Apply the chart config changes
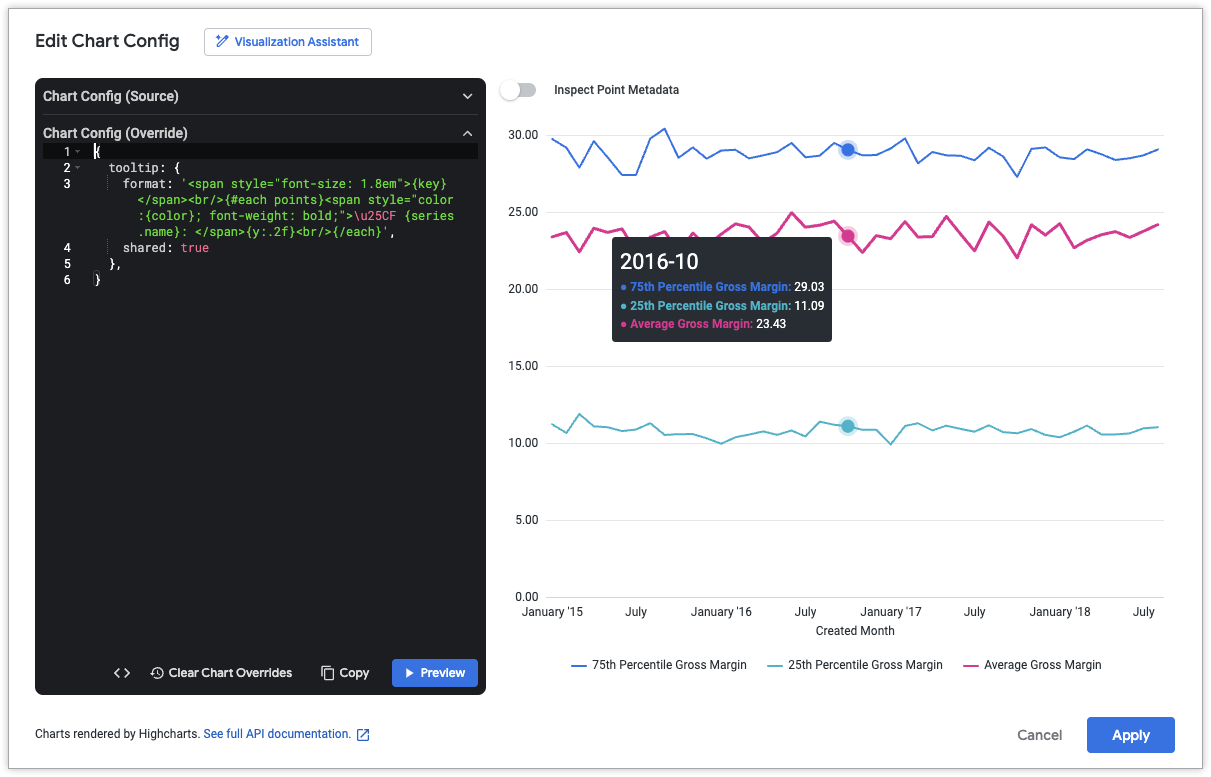1211x777 pixels. 1130,735
